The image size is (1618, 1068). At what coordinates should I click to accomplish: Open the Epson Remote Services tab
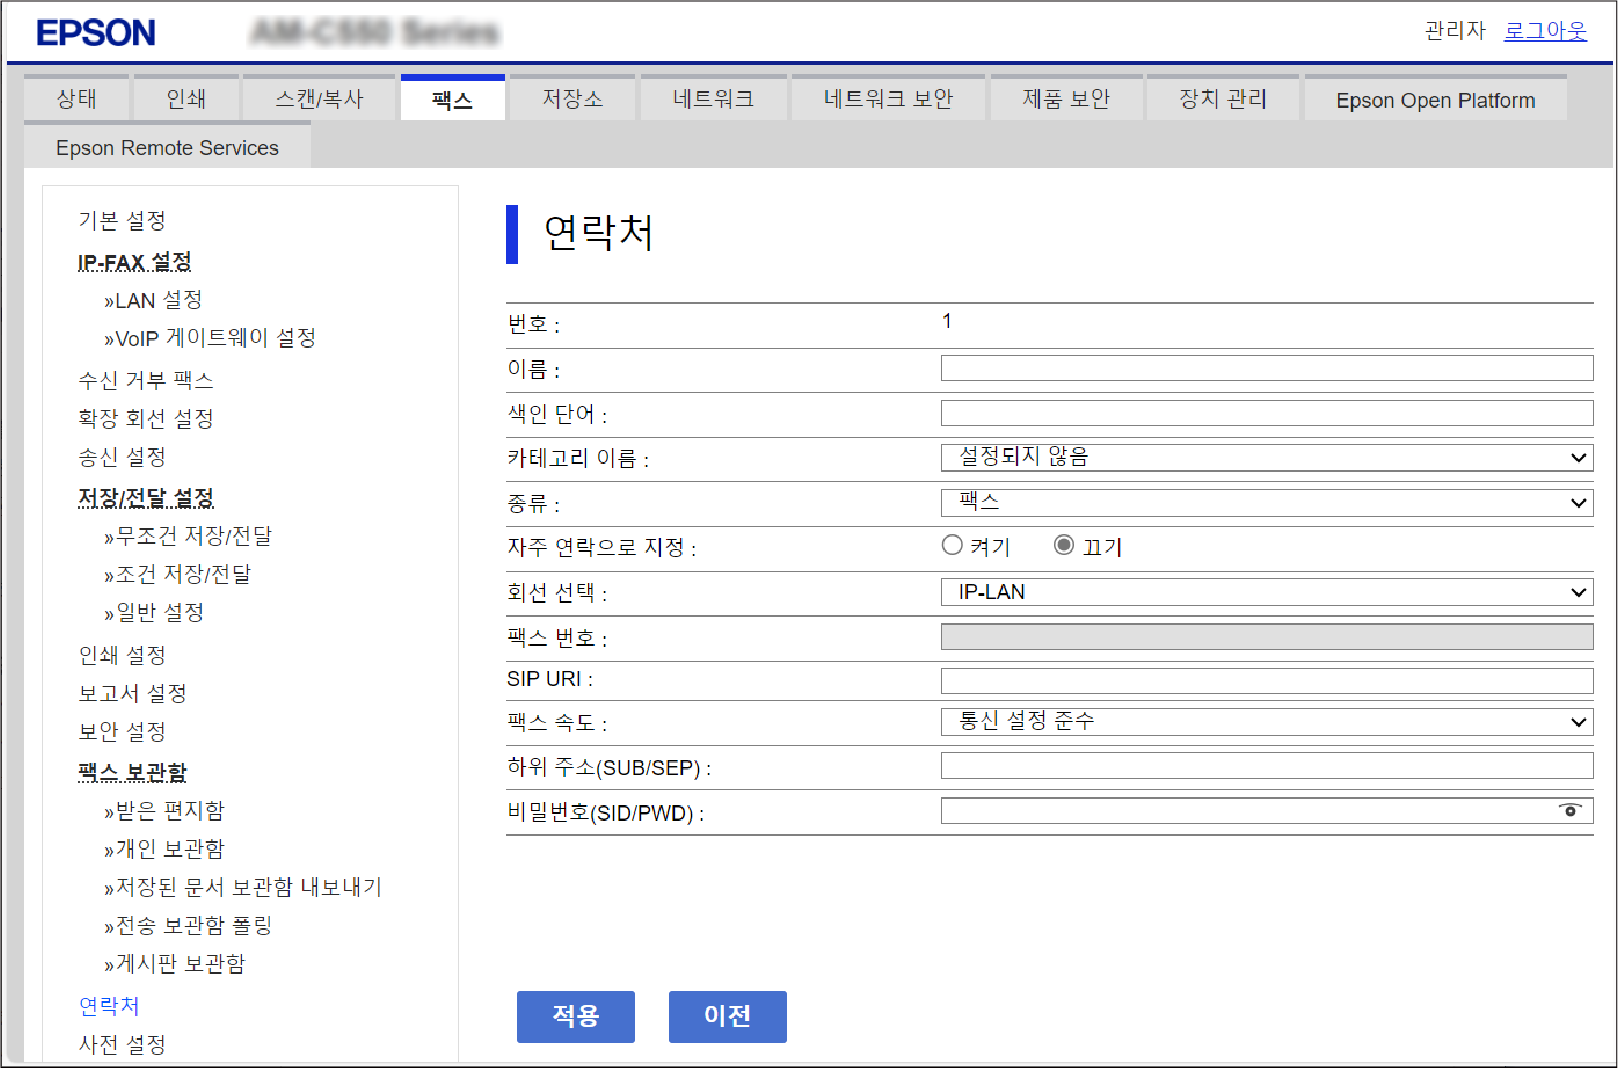click(167, 148)
